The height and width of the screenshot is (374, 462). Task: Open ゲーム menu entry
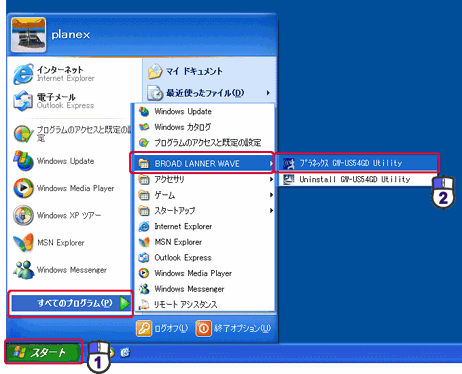(205, 195)
